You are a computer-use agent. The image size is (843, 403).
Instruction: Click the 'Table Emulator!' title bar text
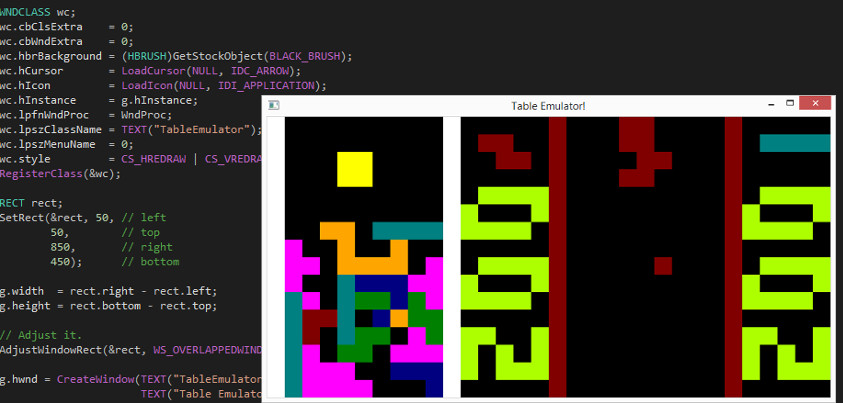(x=548, y=105)
